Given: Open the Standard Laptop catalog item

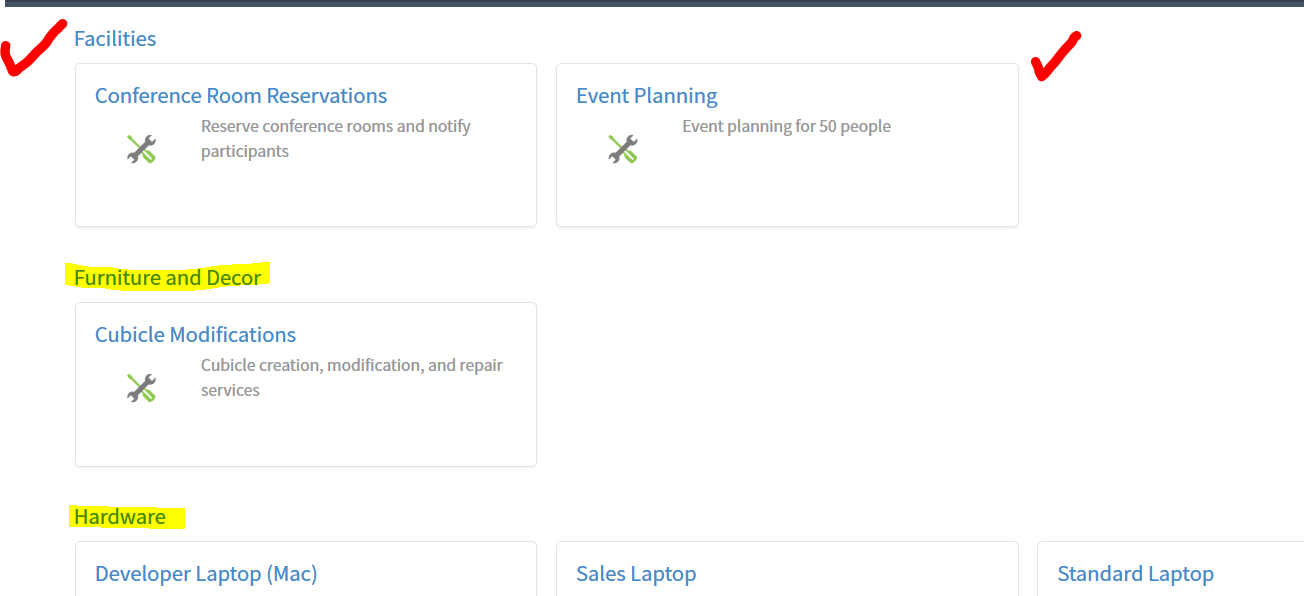Looking at the screenshot, I should click(x=1135, y=574).
